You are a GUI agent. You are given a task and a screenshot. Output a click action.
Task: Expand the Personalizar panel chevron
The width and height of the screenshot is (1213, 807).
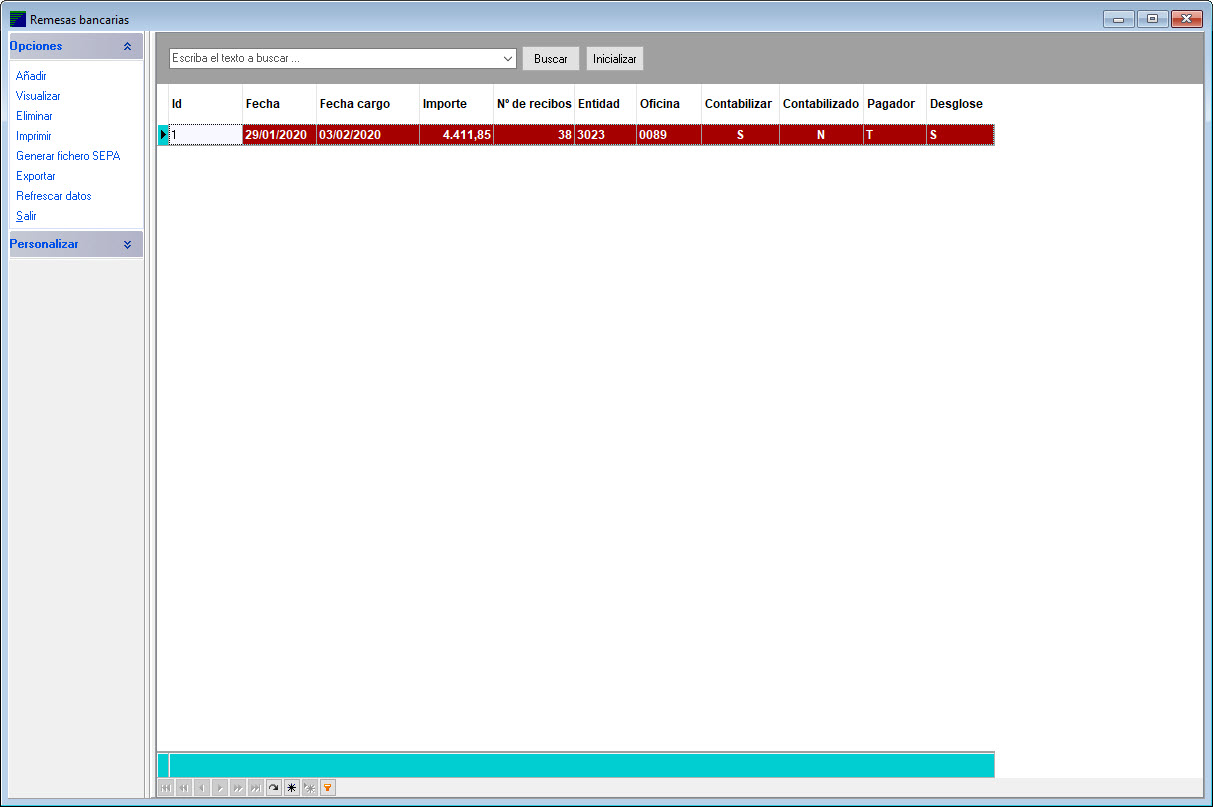127,244
